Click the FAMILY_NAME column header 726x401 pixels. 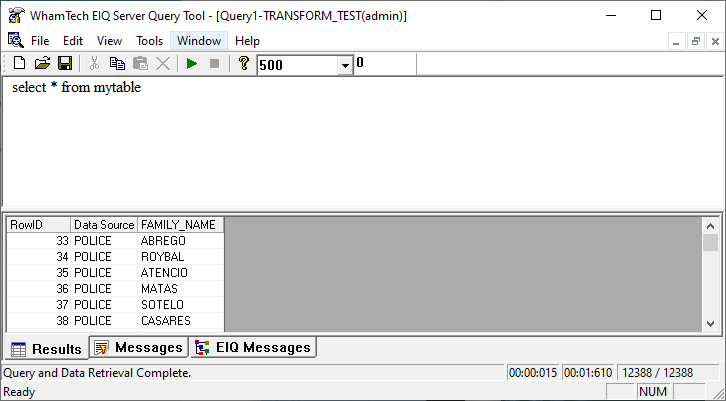click(x=181, y=225)
